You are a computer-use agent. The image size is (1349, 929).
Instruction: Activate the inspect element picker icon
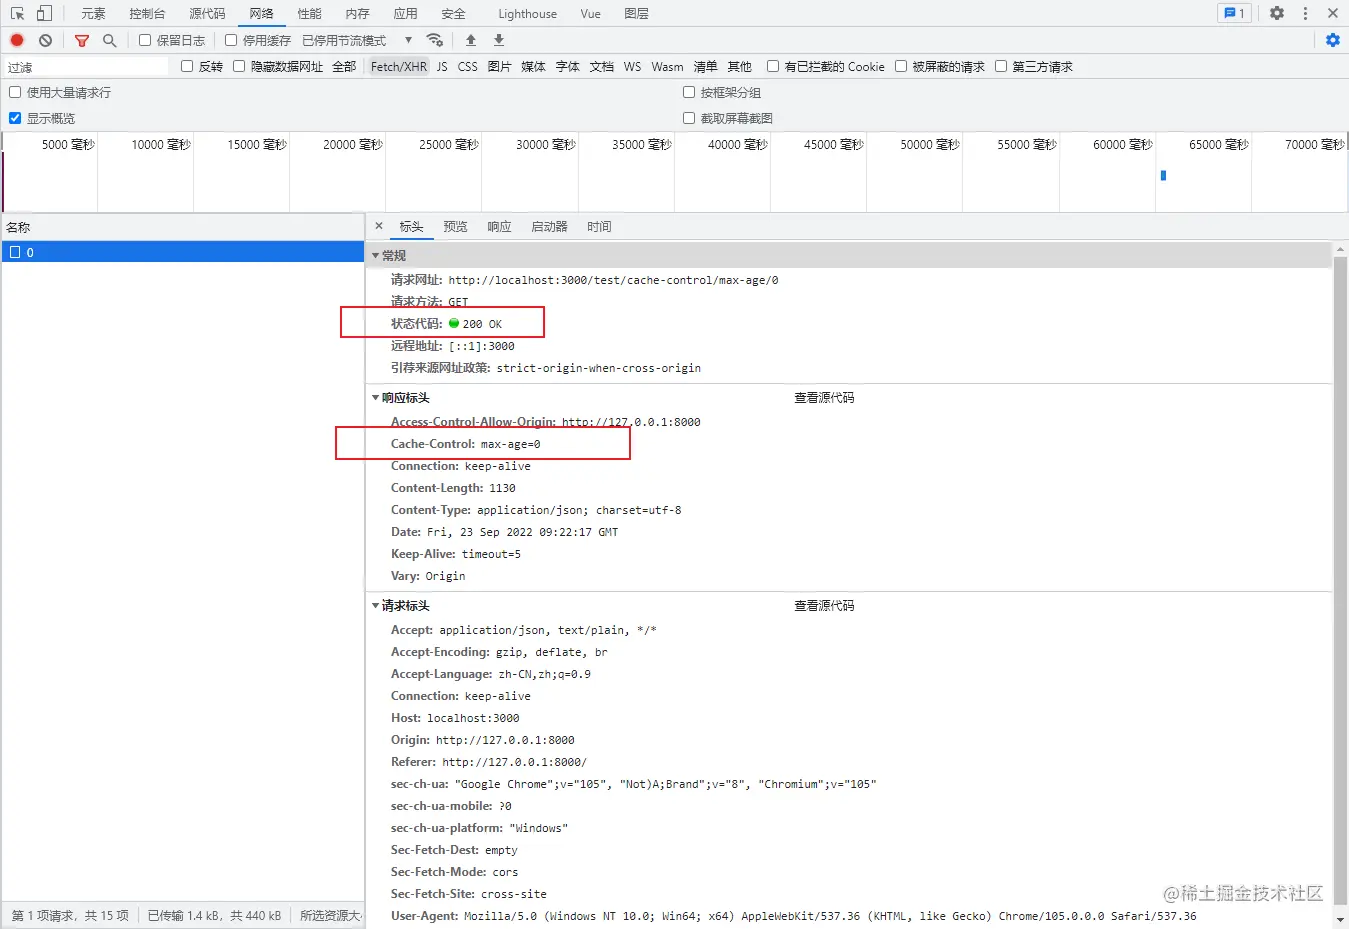tap(17, 13)
